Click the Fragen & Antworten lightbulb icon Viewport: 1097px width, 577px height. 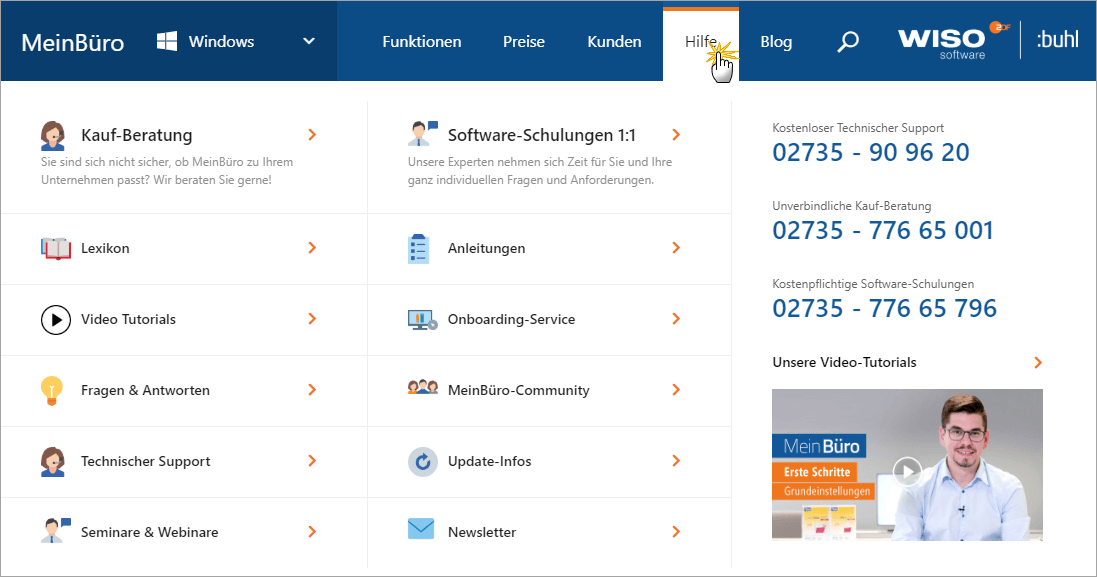tap(52, 390)
